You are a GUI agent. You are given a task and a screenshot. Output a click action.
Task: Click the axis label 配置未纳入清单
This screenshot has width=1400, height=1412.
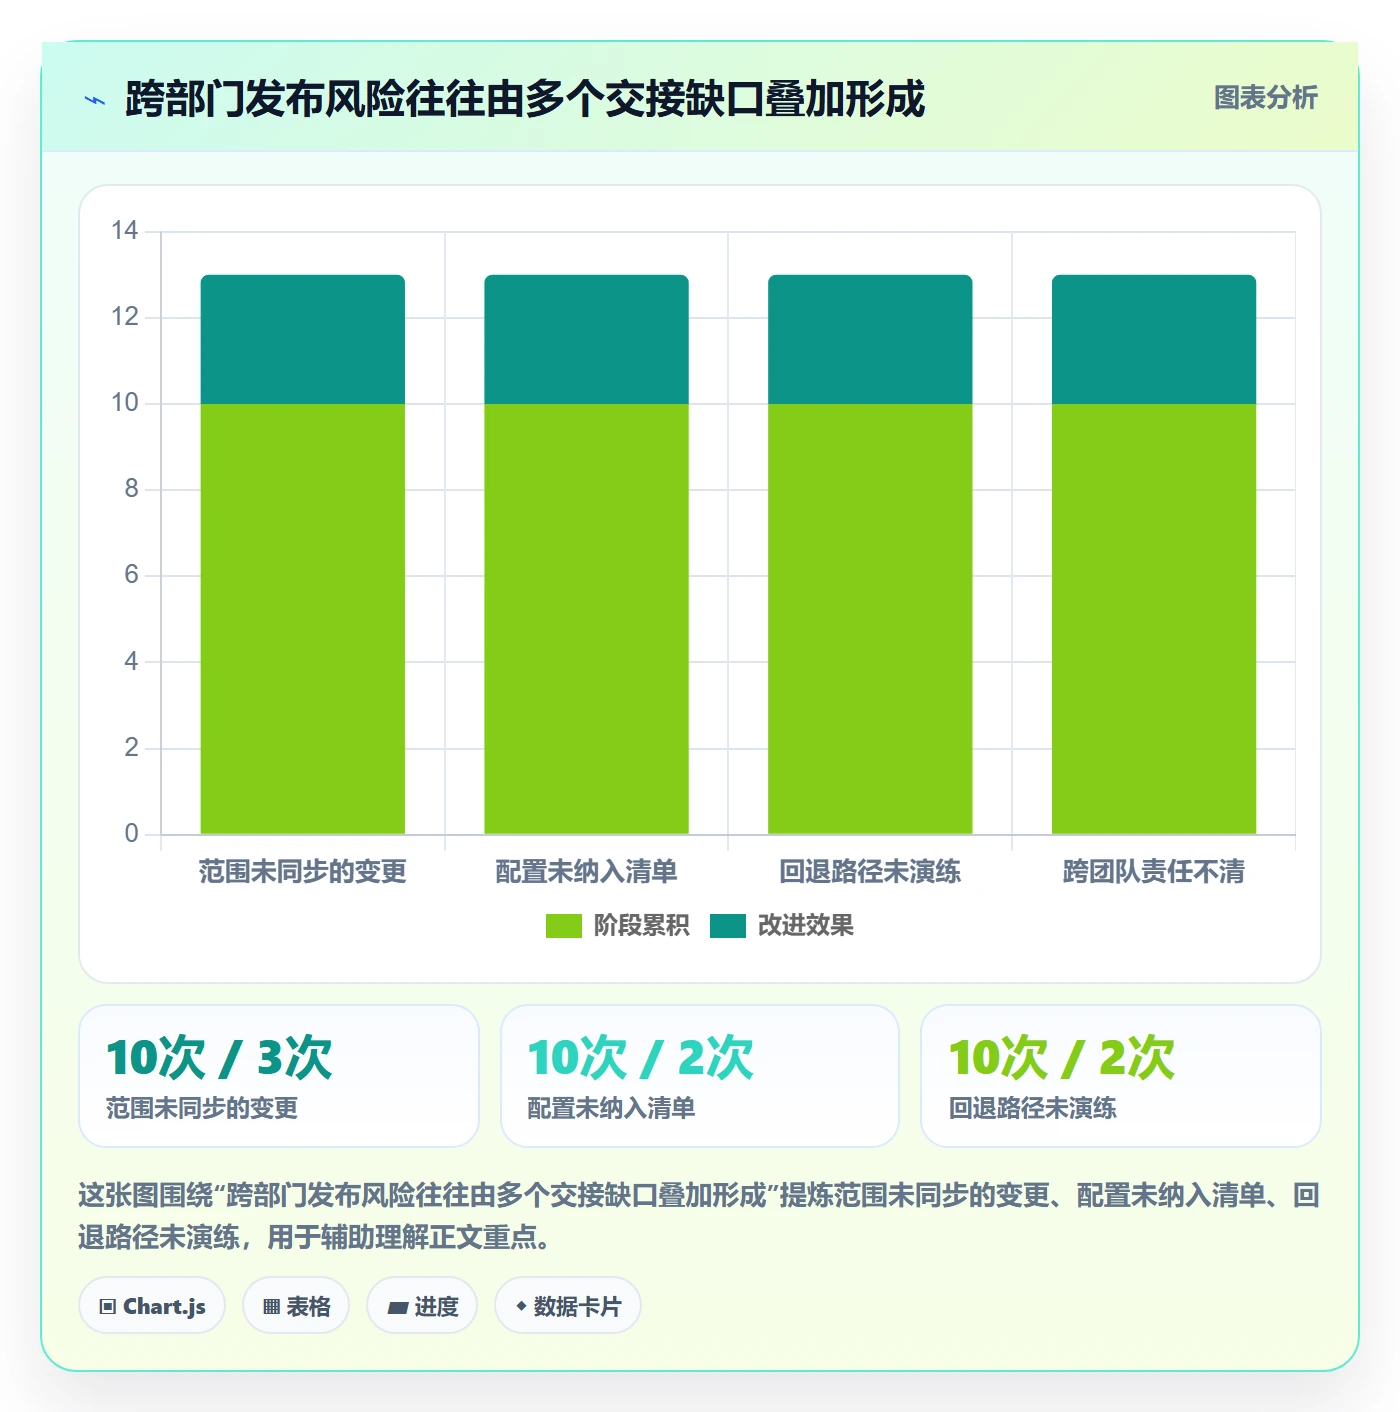tap(587, 872)
